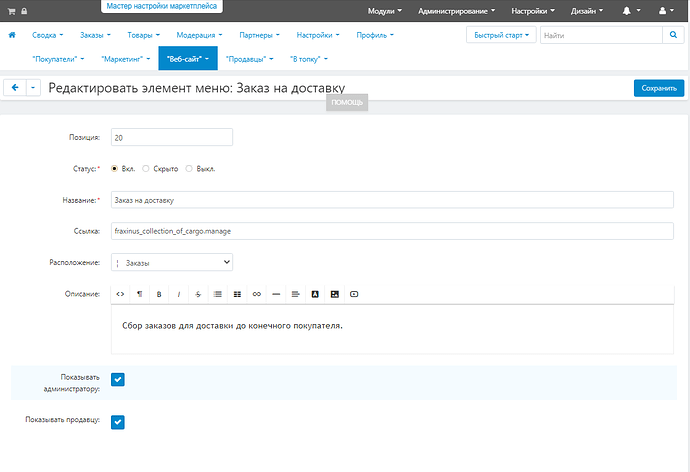
Task: Expand the Быстрый старт dropdown
Action: click(501, 35)
